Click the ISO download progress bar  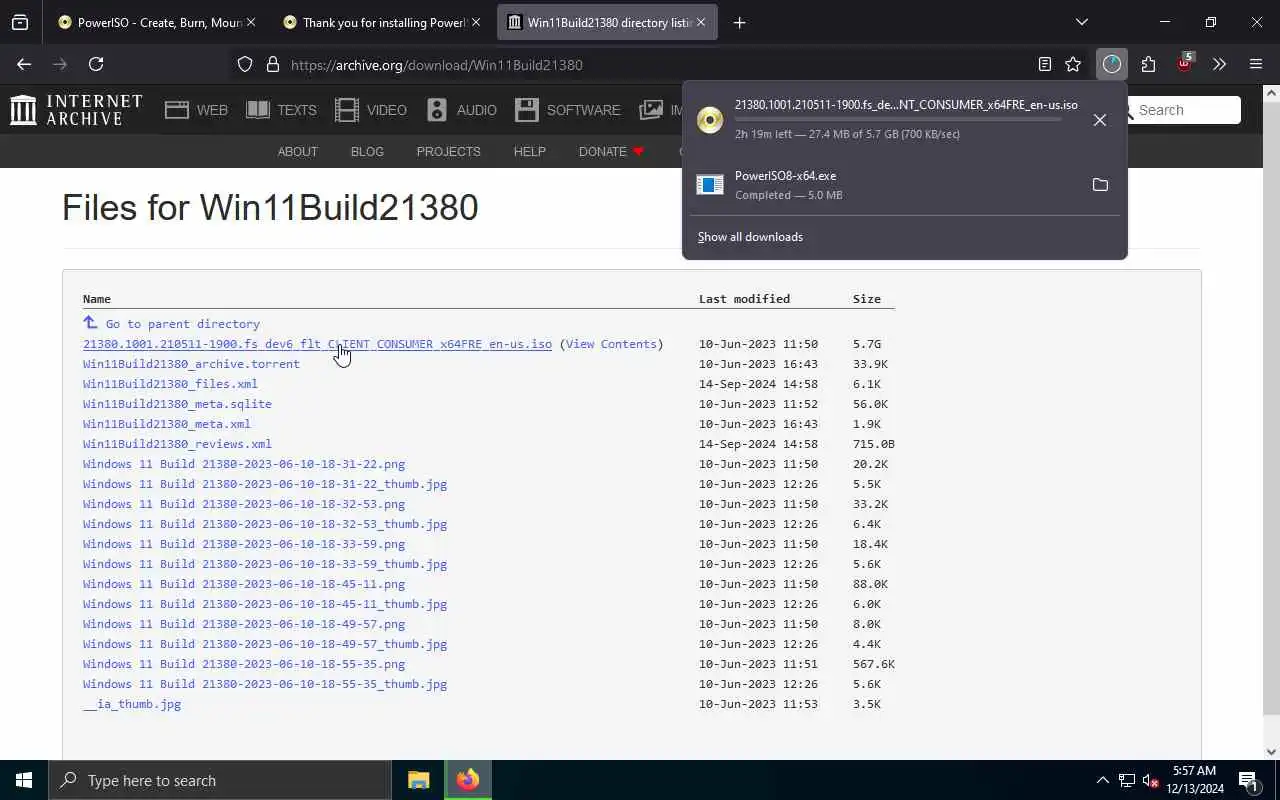[x=898, y=119]
